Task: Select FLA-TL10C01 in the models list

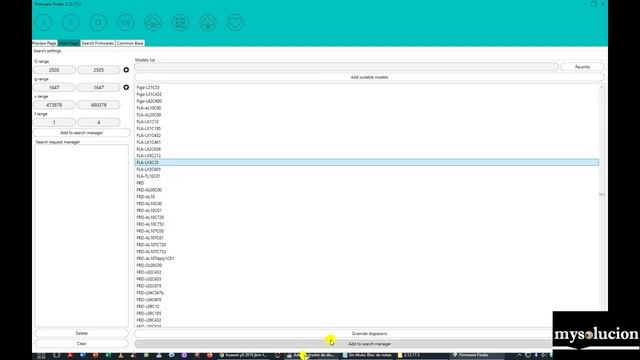Action: [149, 176]
